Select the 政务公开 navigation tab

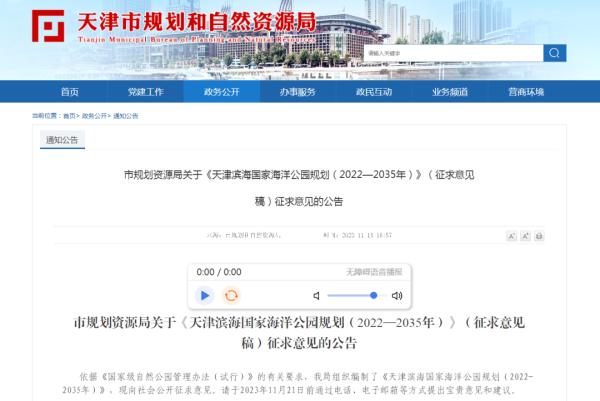point(222,91)
